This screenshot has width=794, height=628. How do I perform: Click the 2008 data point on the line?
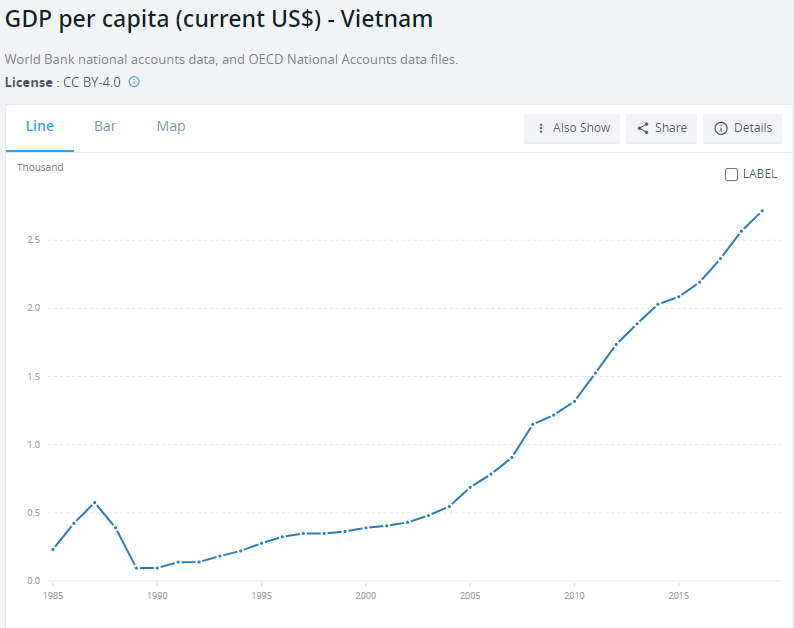click(533, 424)
